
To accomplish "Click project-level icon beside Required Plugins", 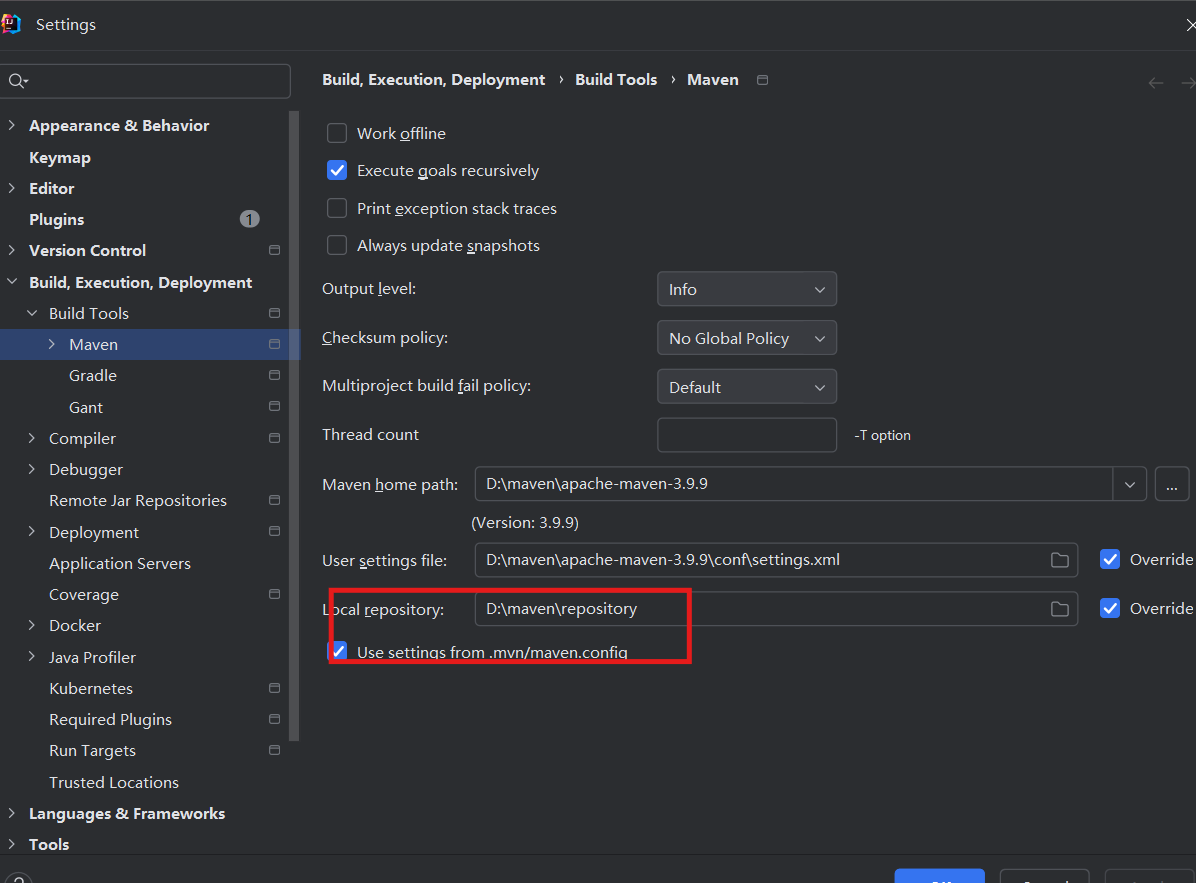I will (x=275, y=719).
